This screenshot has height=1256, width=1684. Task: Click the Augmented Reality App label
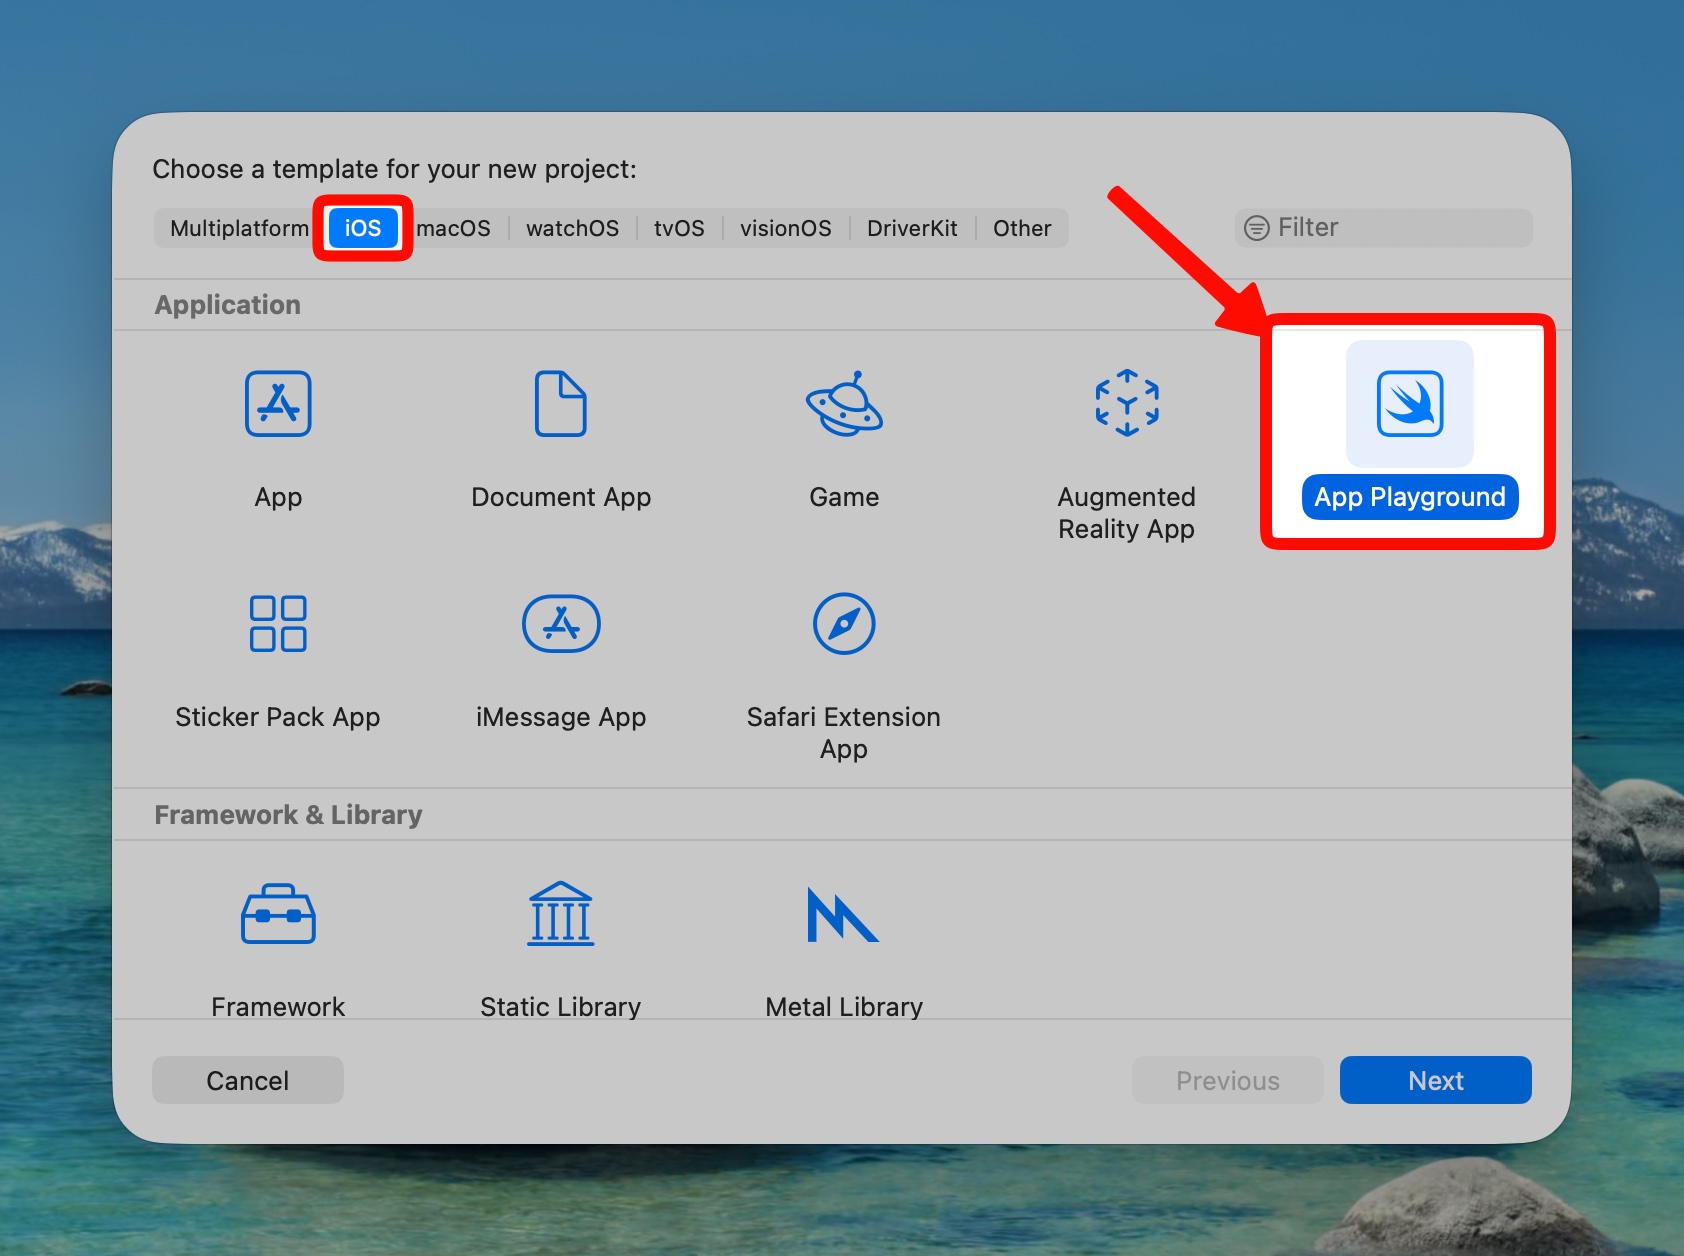(x=1127, y=513)
